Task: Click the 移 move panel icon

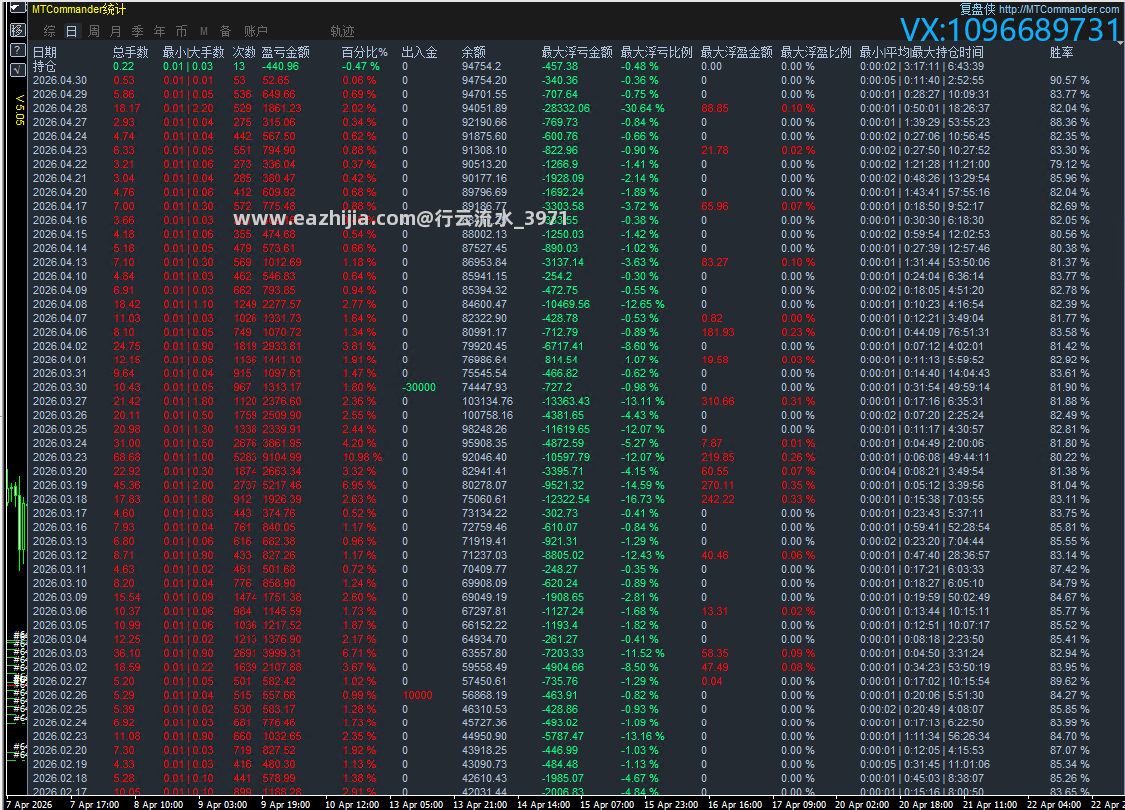Action: tap(18, 30)
